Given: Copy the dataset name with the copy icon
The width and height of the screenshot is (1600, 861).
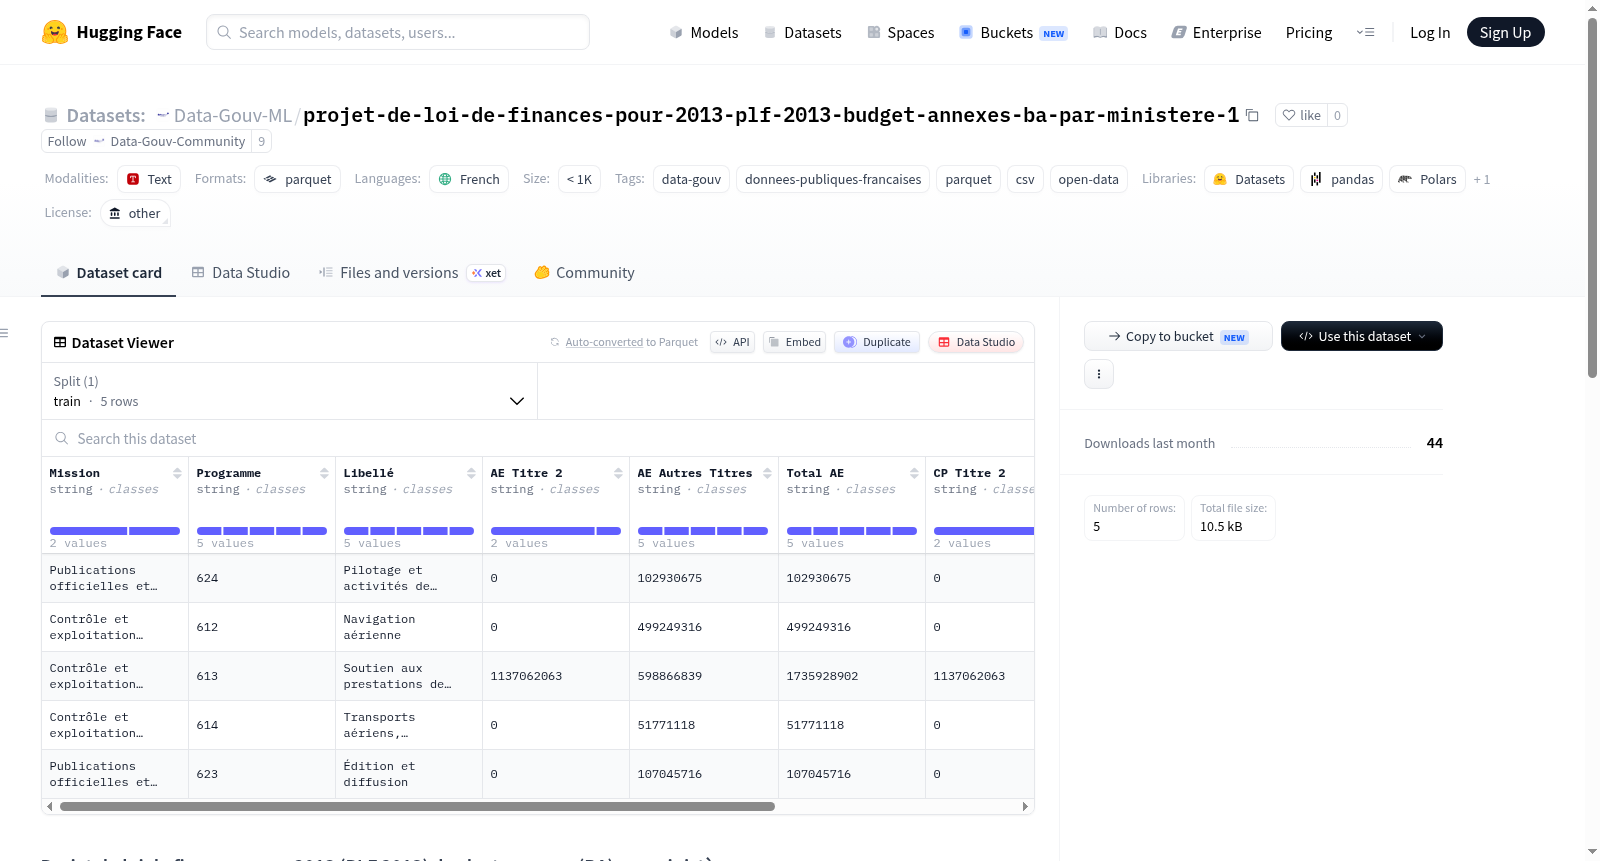Looking at the screenshot, I should click(1252, 115).
